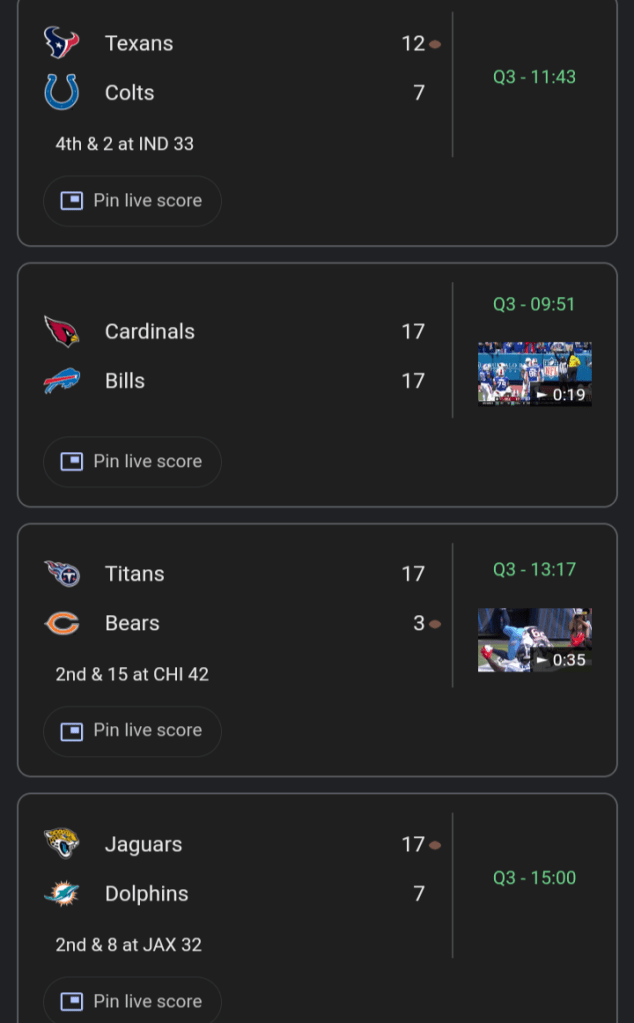
Task: Click the Jacksonville Jaguars team logo
Action: point(61,844)
